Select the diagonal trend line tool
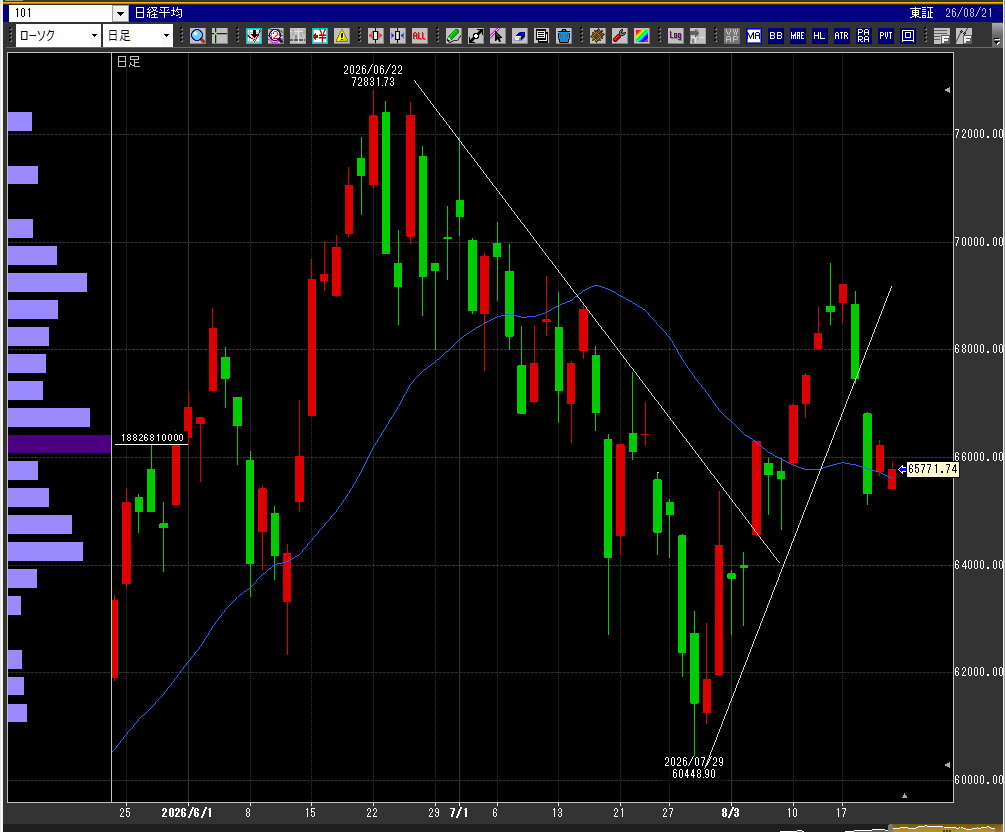Viewport: 1005px width, 832px height. coord(476,36)
